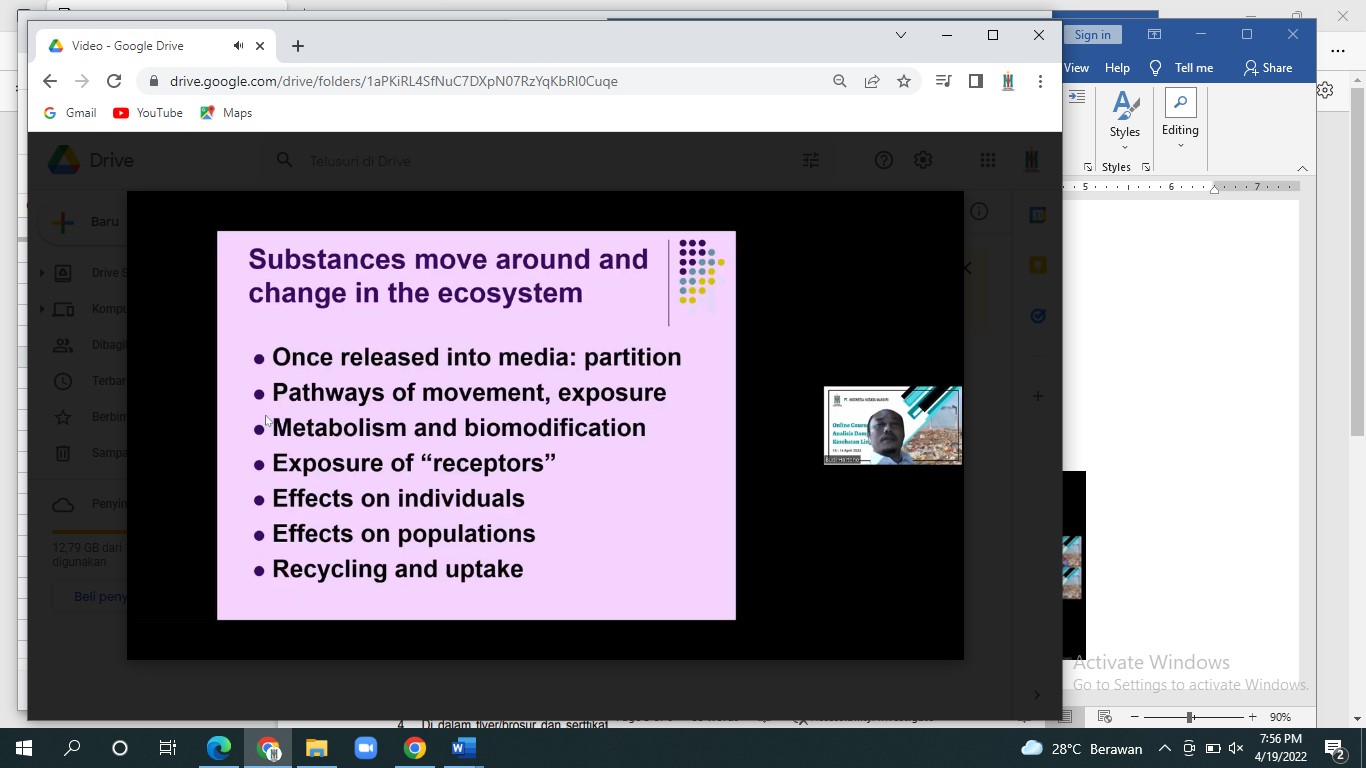The width and height of the screenshot is (1366, 768).
Task: Collapse the Word ribbon
Action: [x=1302, y=168]
